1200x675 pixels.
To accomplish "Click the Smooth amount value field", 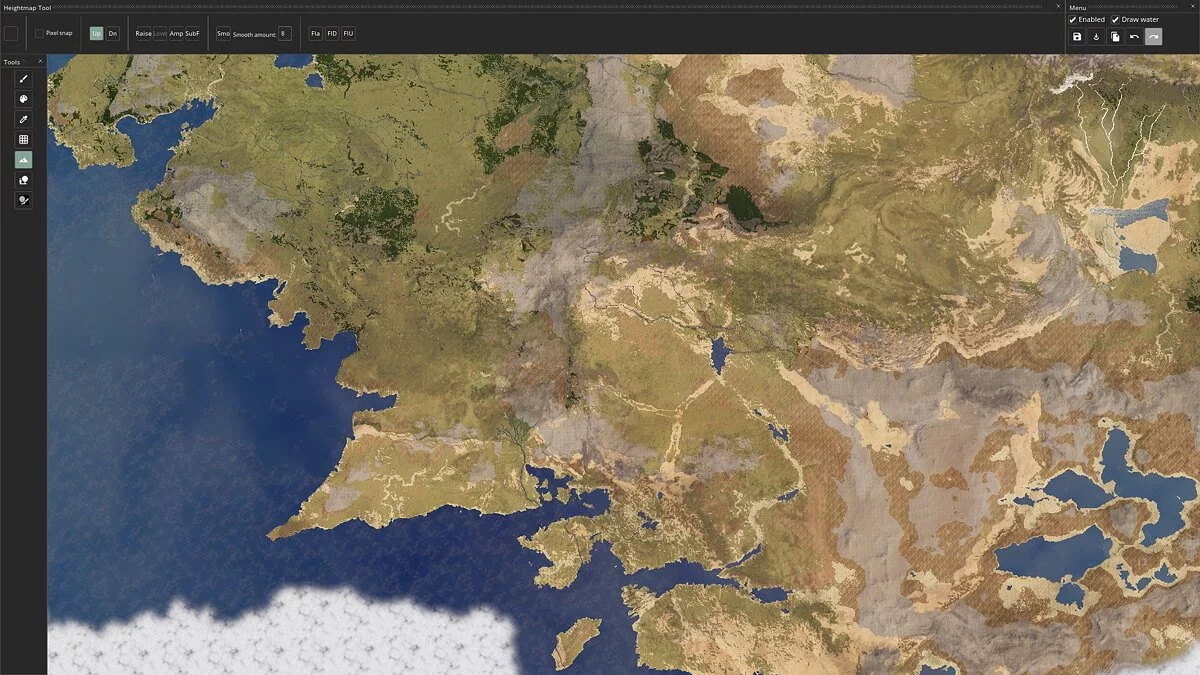I will 285,33.
